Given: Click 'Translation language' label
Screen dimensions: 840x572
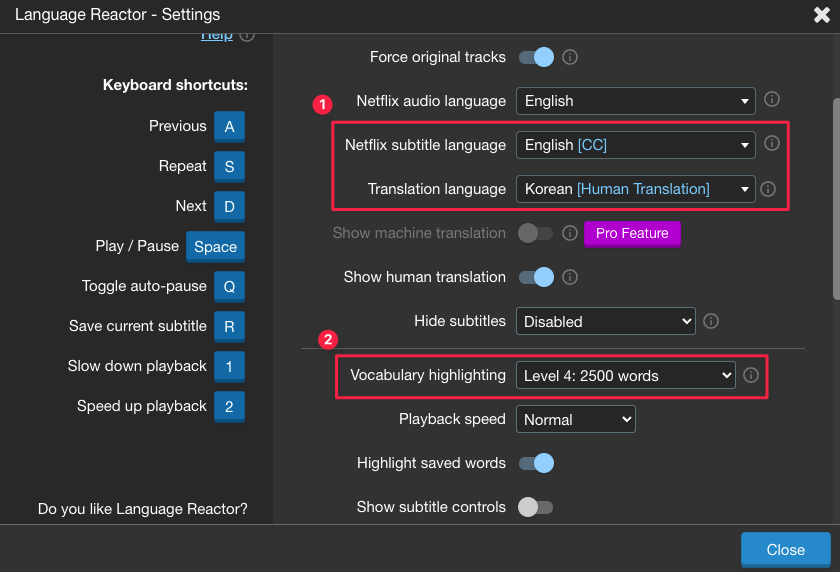Looking at the screenshot, I should point(437,189).
